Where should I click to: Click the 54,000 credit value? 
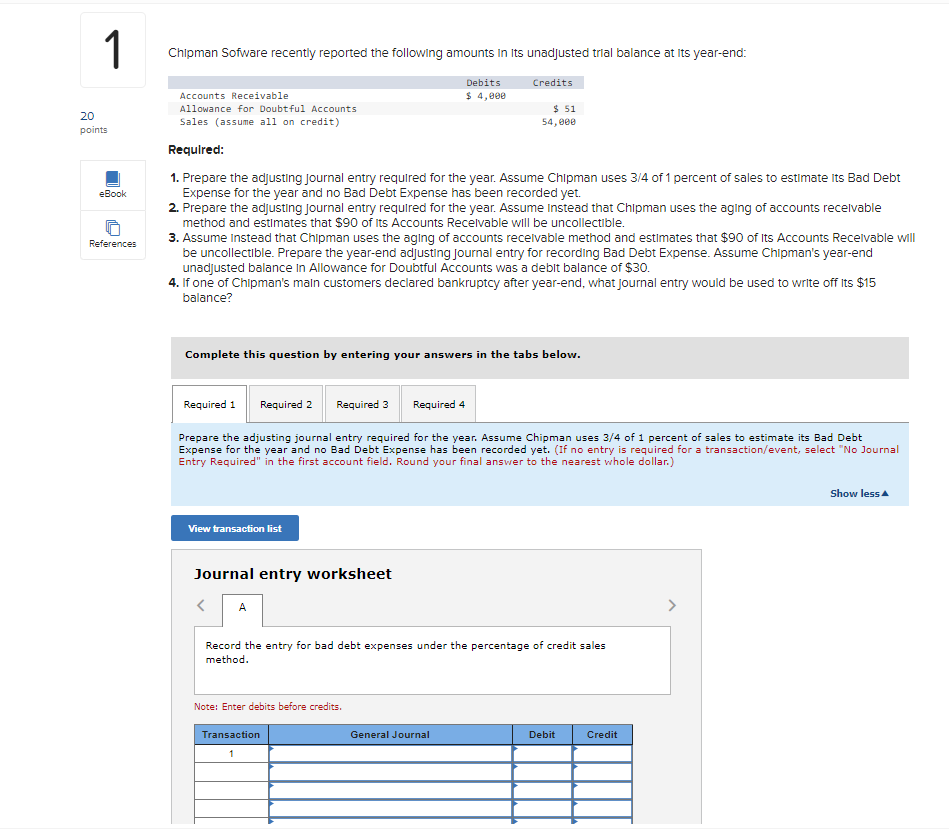tap(559, 122)
